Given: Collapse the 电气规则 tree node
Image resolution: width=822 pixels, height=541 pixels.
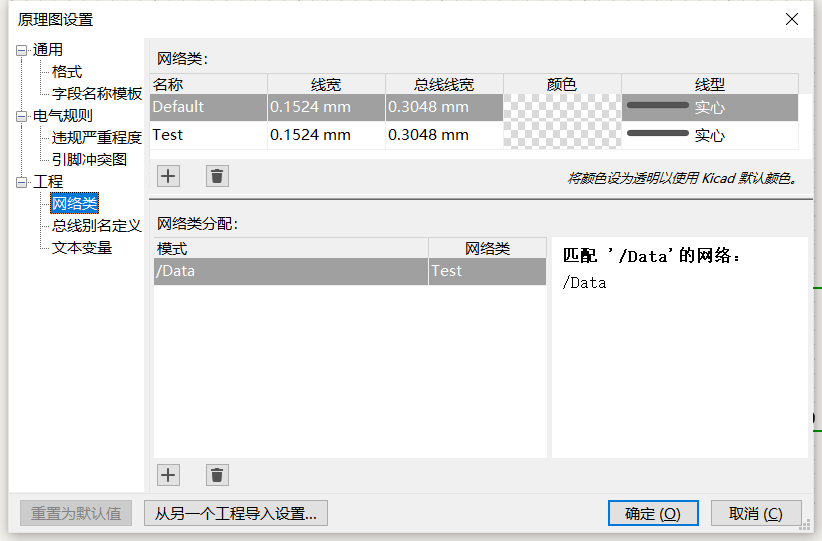Looking at the screenshot, I should (21, 116).
